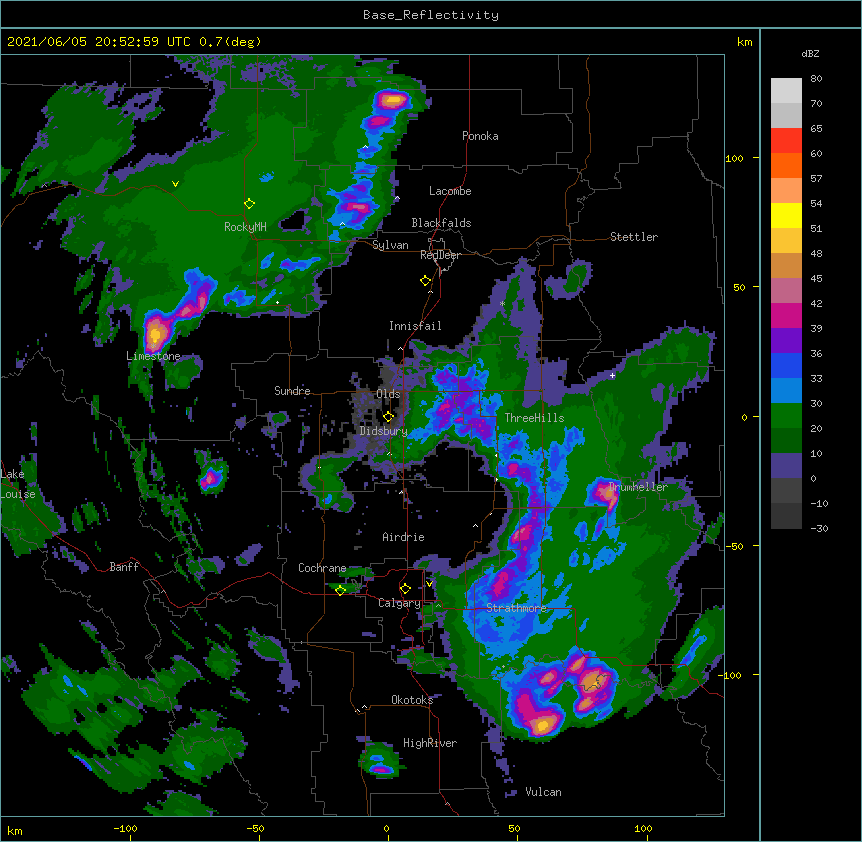The height and width of the screenshot is (842, 862).
Task: Click the Lake Louise label
Action: 18,484
